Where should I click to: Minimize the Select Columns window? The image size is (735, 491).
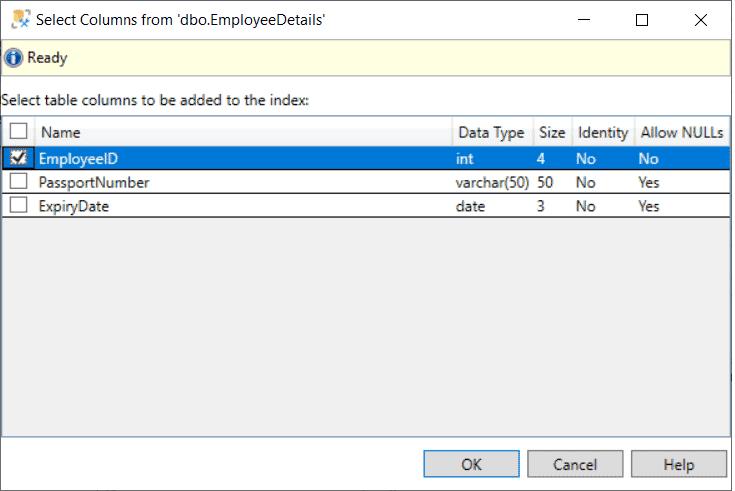click(x=583, y=19)
